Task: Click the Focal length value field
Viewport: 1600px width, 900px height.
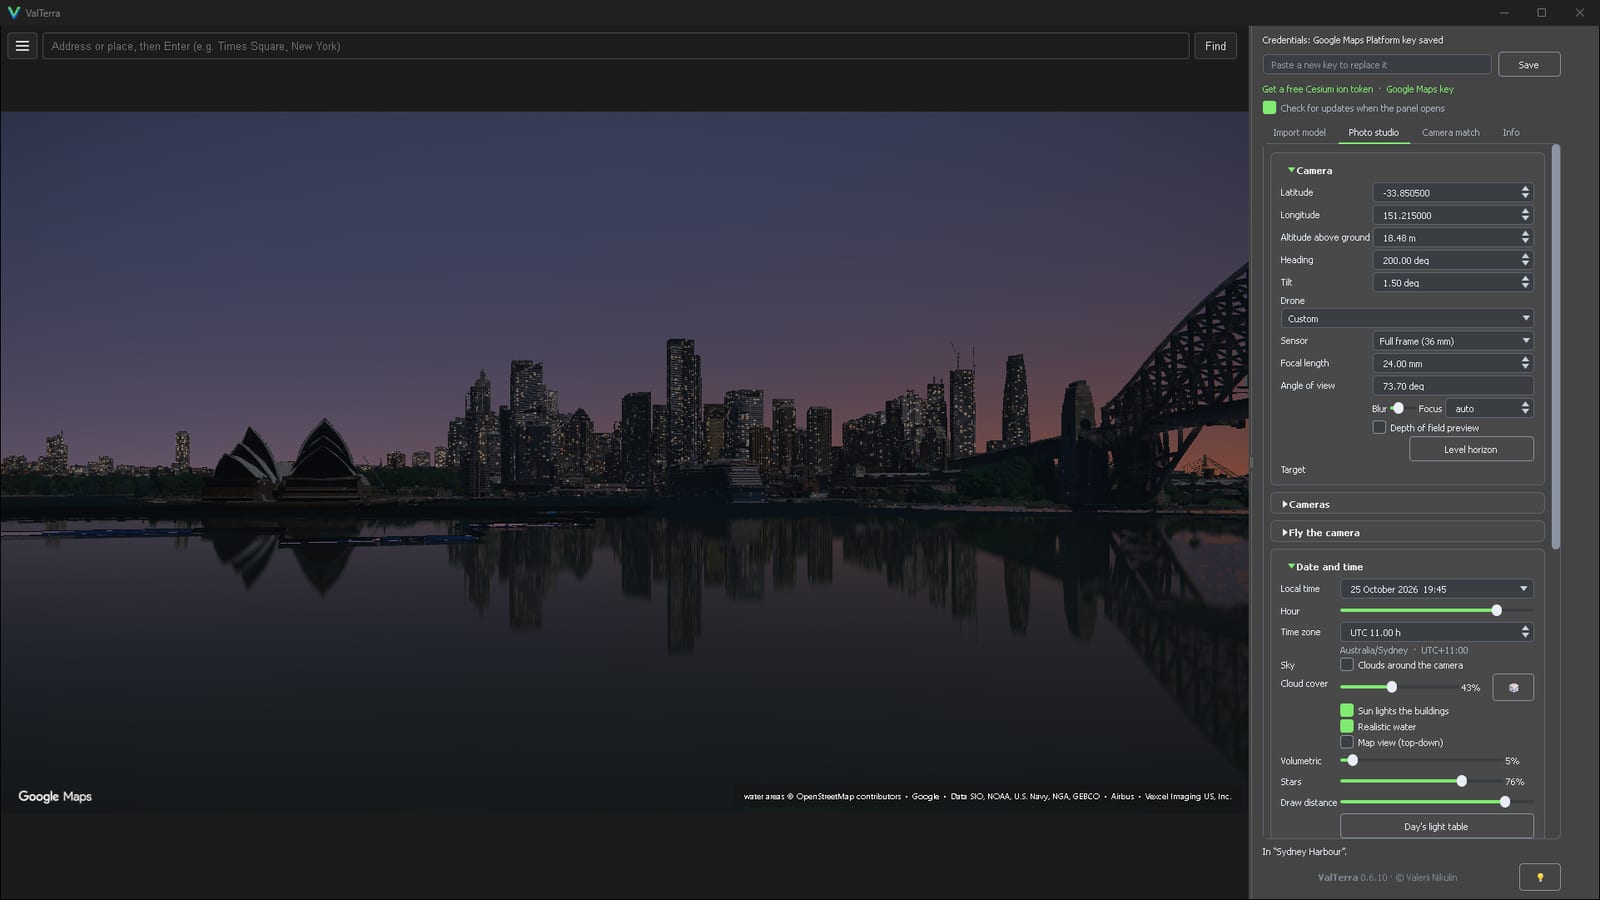Action: coord(1453,363)
